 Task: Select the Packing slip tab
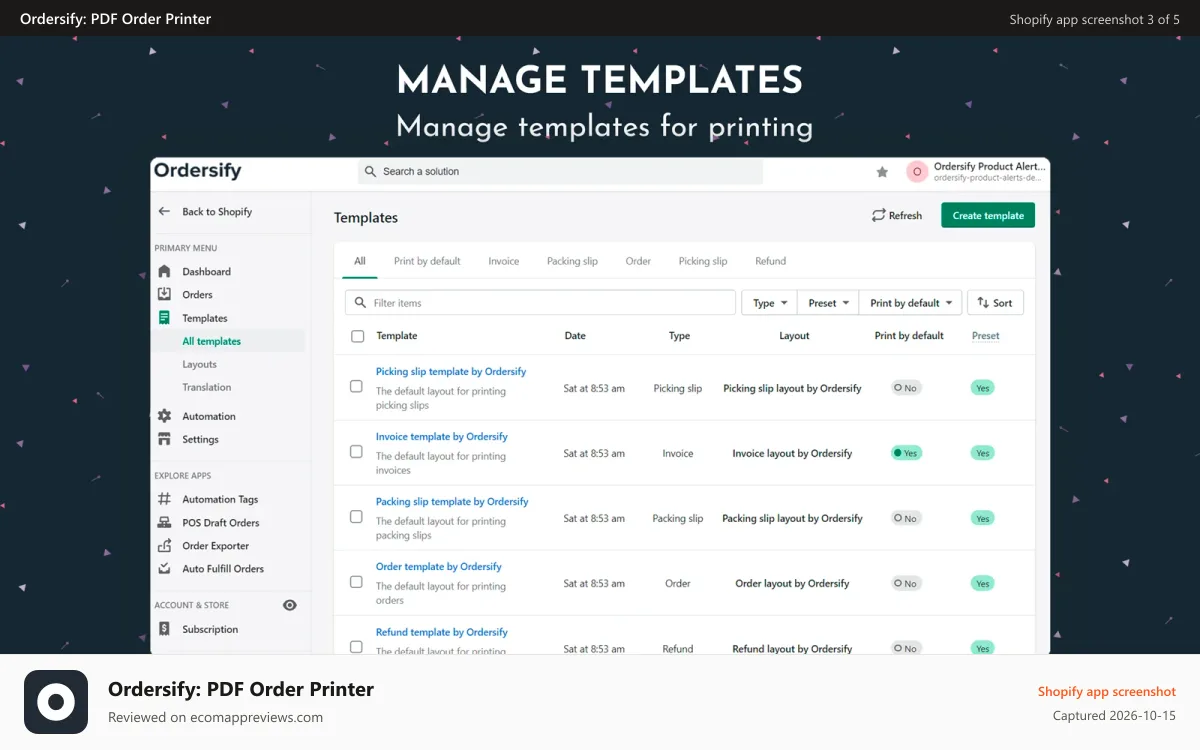point(572,261)
